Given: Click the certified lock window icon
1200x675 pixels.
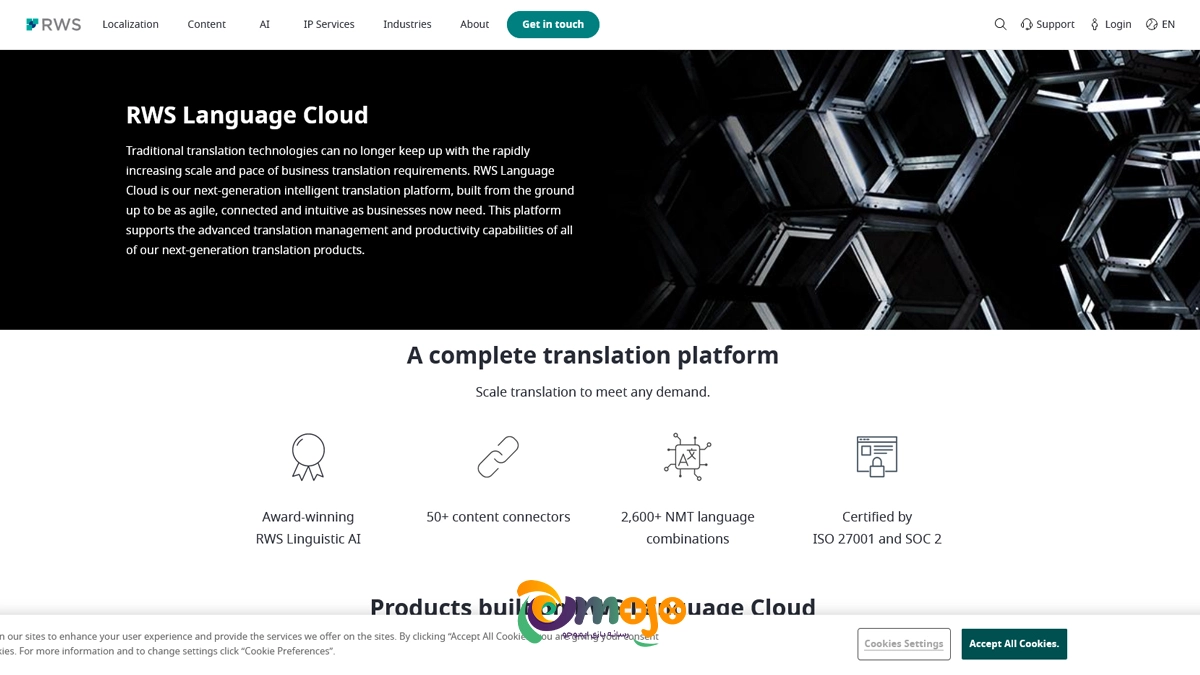Looking at the screenshot, I should 877,457.
